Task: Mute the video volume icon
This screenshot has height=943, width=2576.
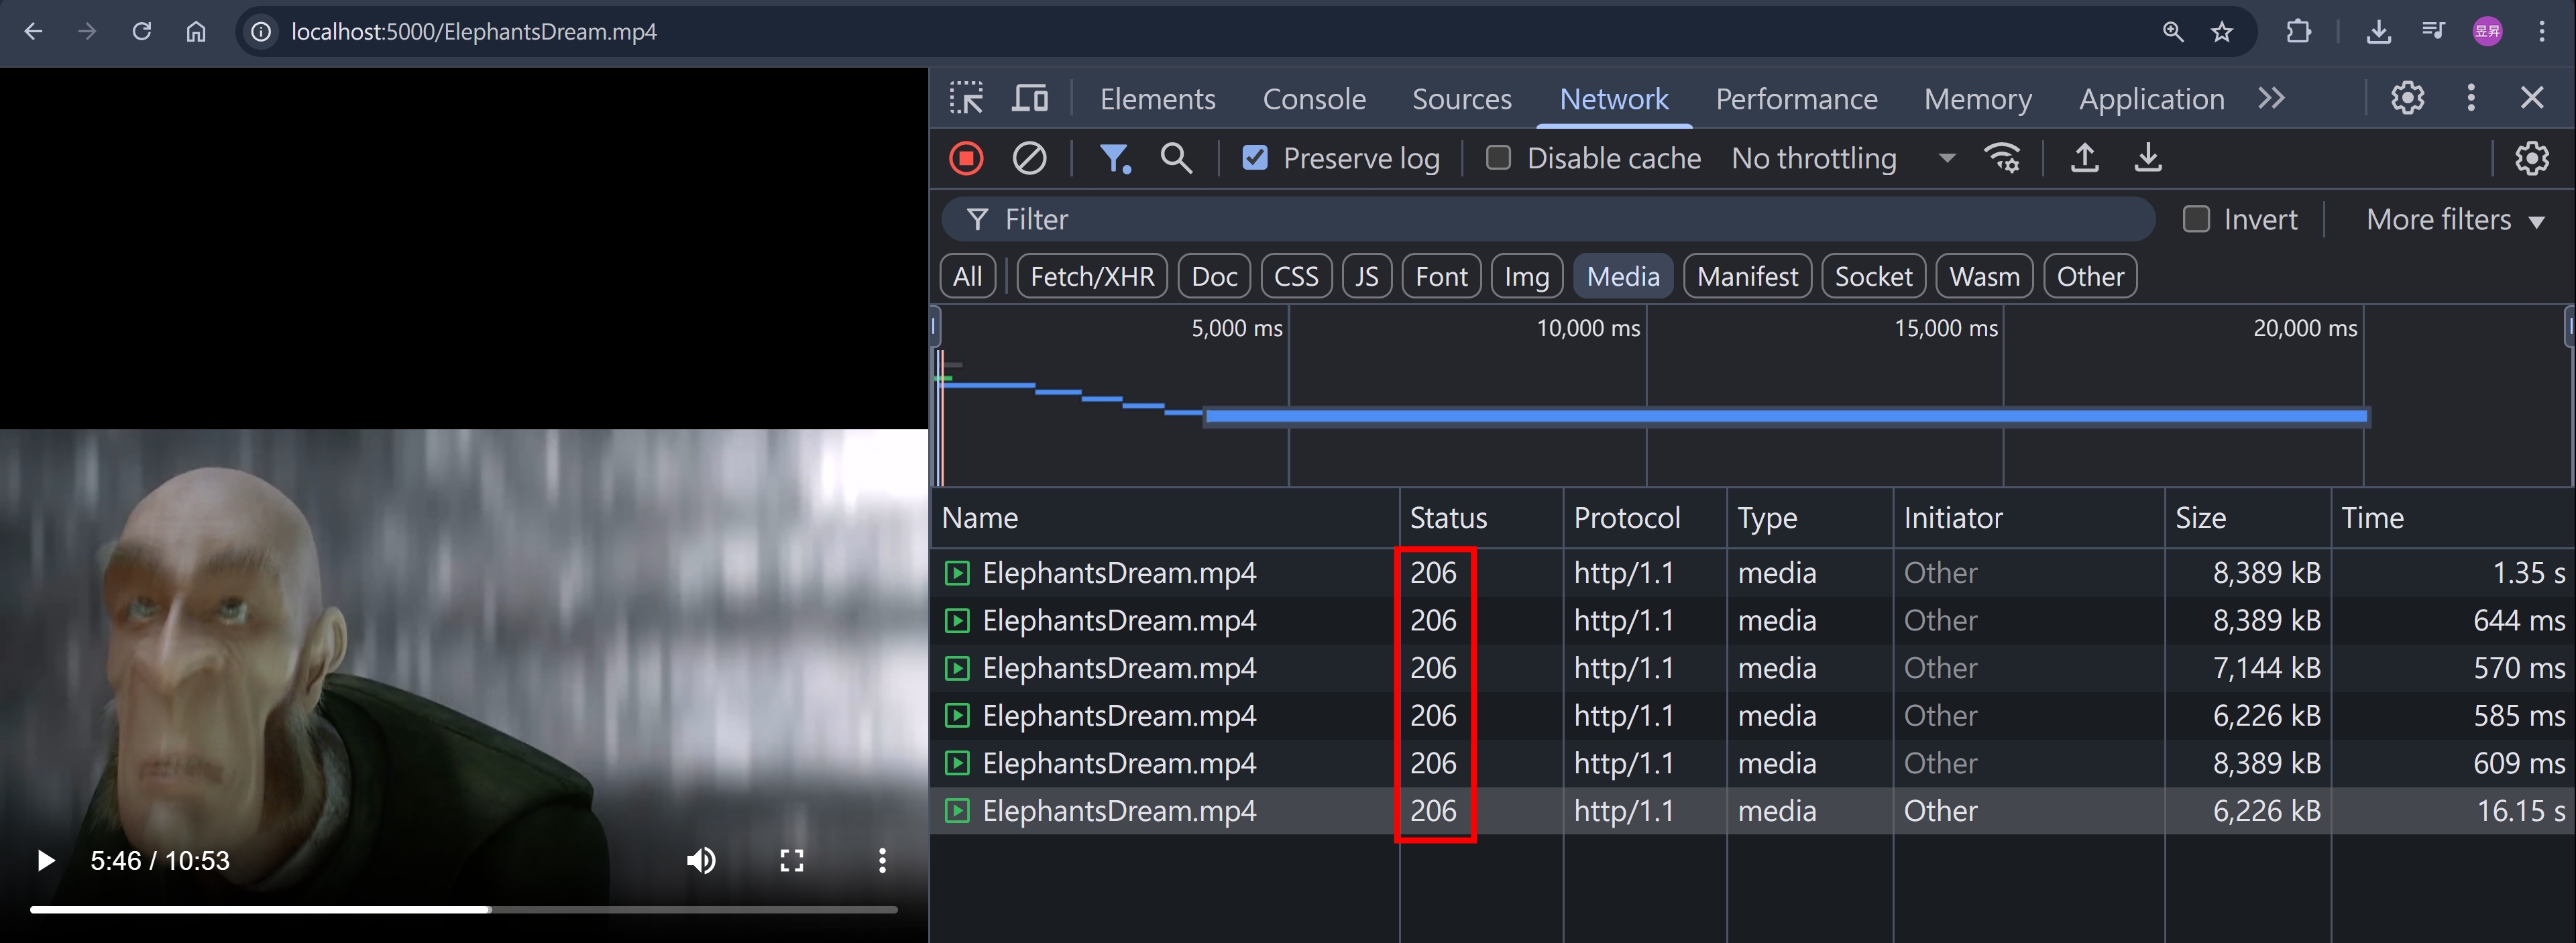Action: pyautogui.click(x=701, y=860)
